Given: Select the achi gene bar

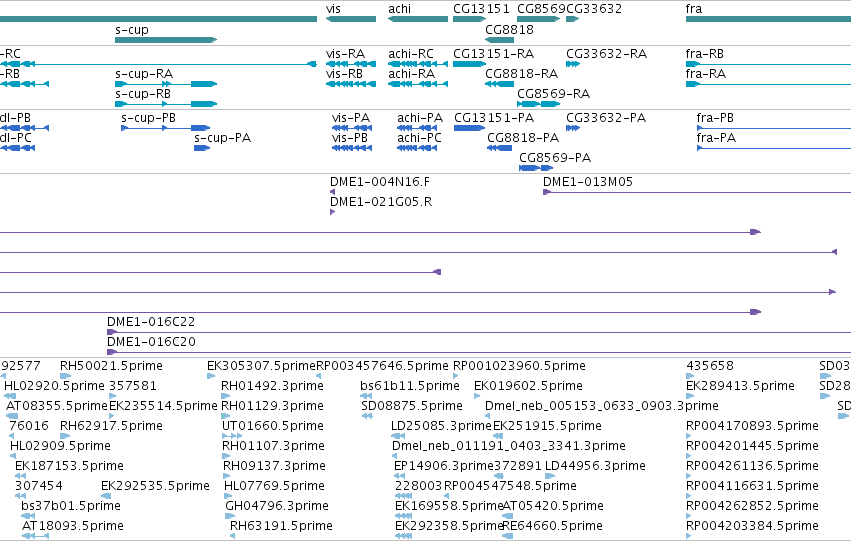Looking at the screenshot, I should [418, 19].
